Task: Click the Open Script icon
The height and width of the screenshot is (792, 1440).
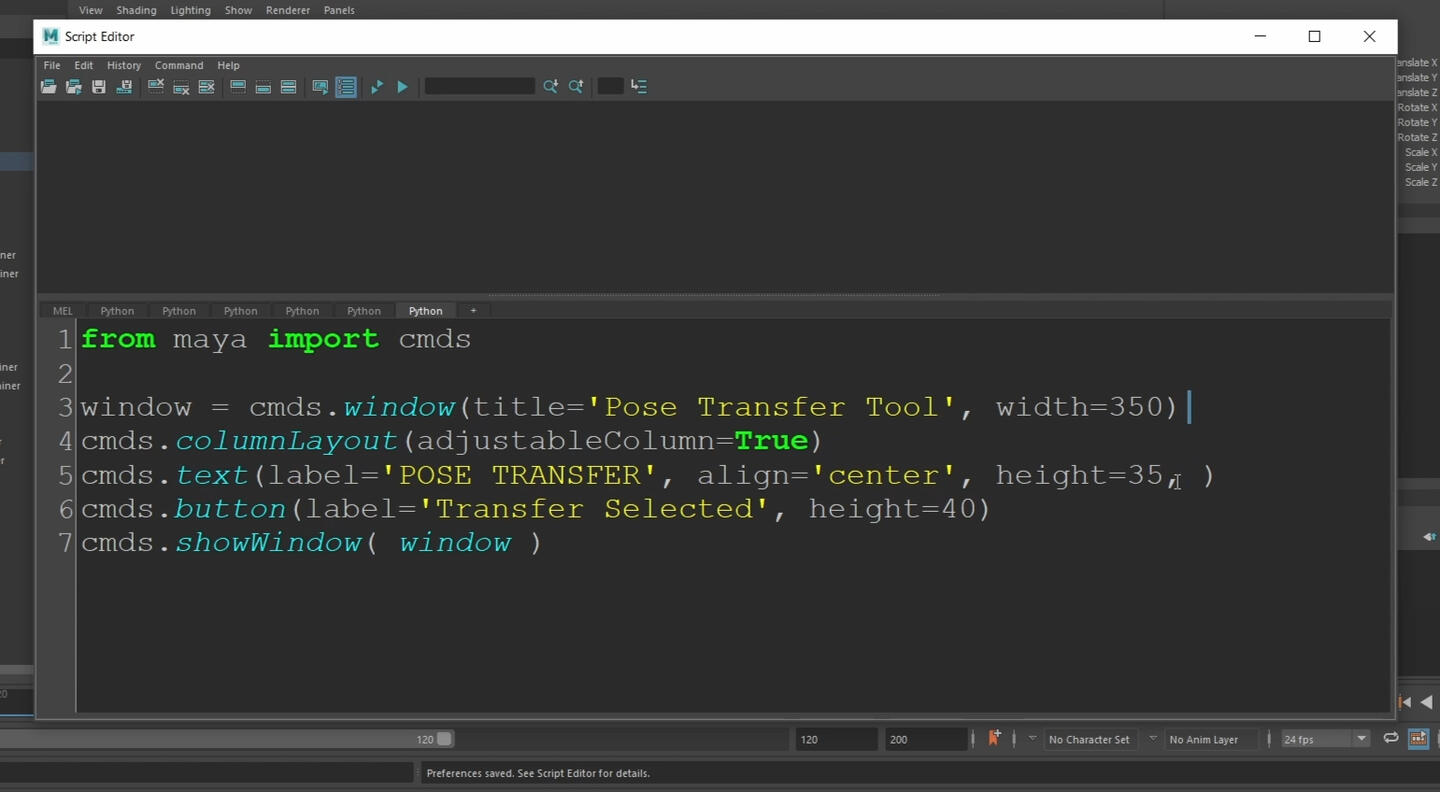Action: point(48,87)
